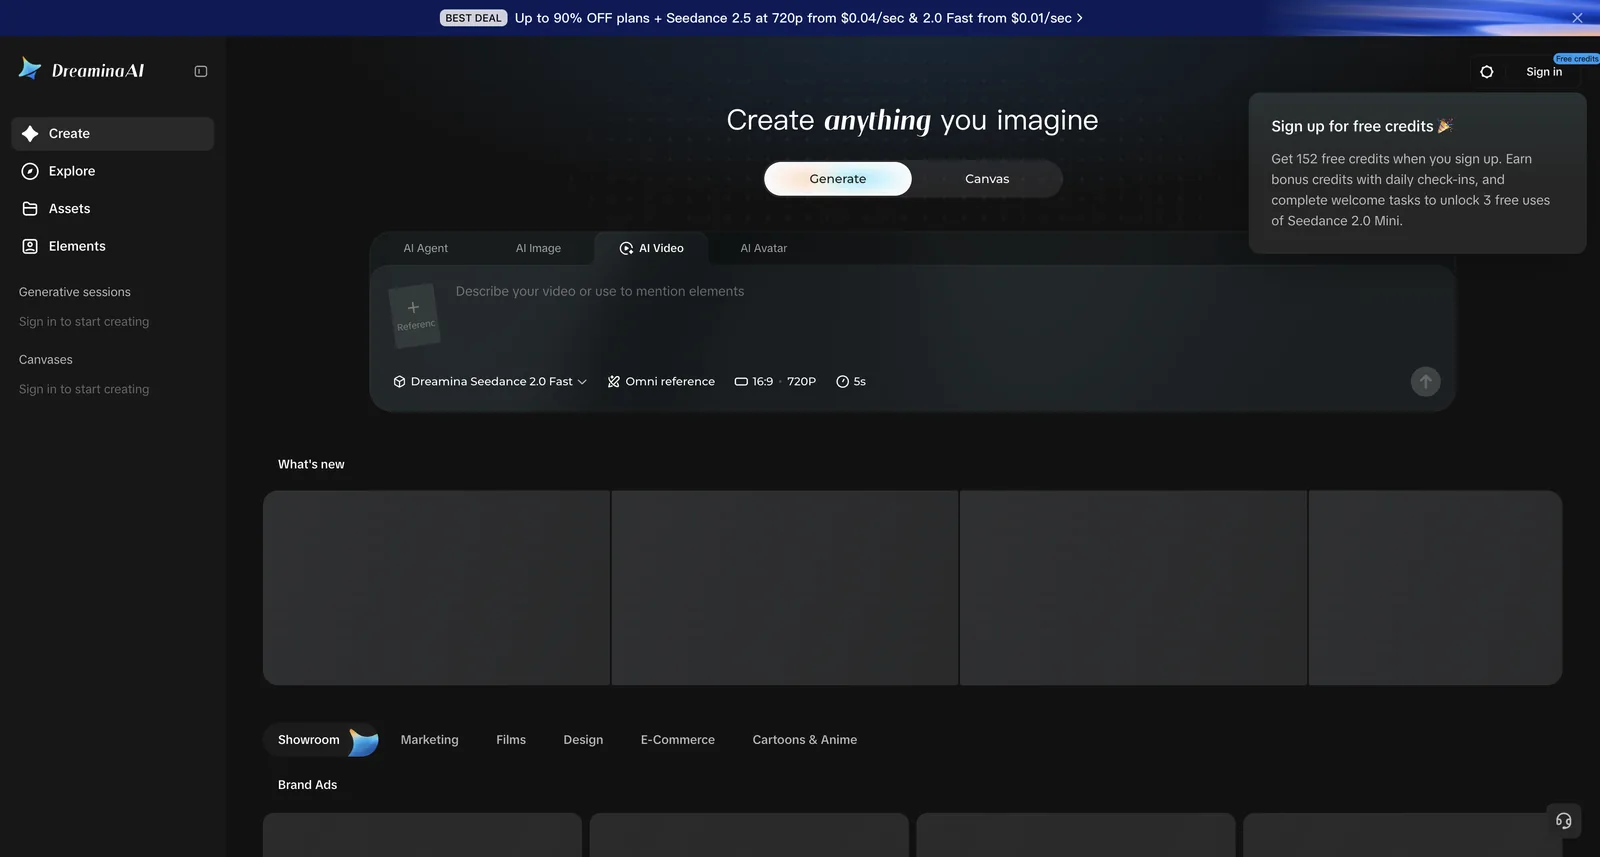Click the Free credits badge
Image resolution: width=1600 pixels, height=857 pixels.
[x=1577, y=59]
